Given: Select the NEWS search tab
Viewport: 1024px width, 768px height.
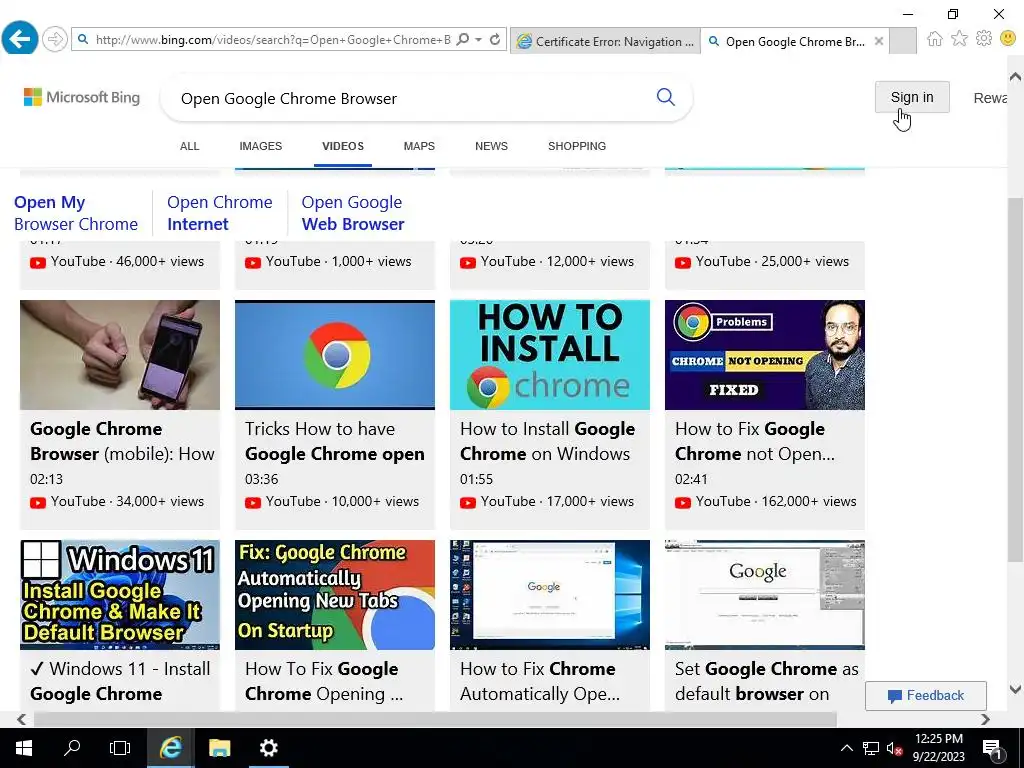Looking at the screenshot, I should point(491,146).
